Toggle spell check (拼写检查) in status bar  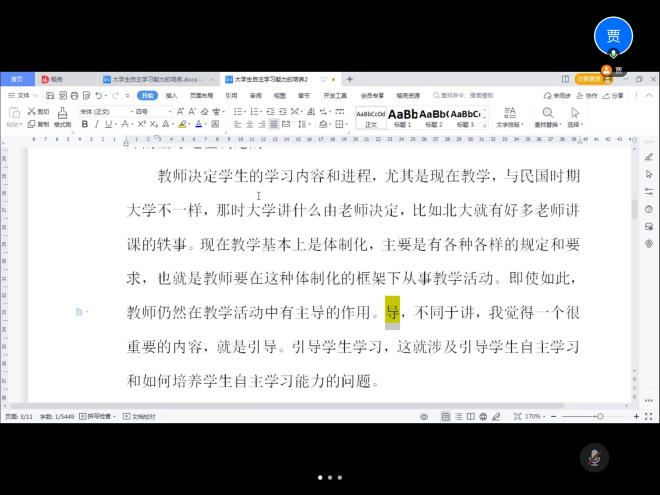100,415
